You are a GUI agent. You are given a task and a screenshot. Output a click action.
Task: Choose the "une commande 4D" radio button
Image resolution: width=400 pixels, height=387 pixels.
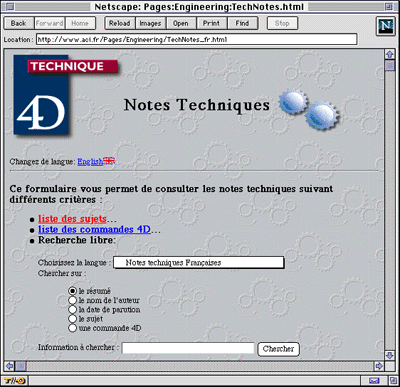tap(72, 328)
